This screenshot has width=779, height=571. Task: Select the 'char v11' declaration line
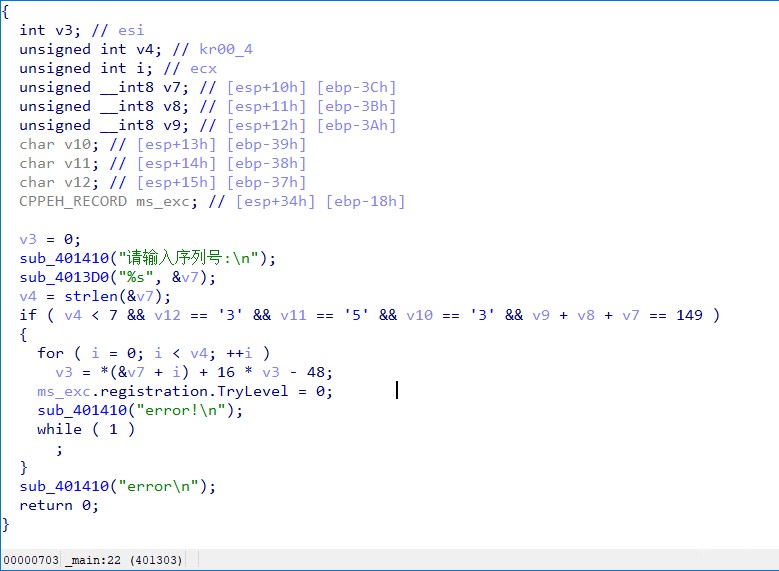[x=162, y=163]
